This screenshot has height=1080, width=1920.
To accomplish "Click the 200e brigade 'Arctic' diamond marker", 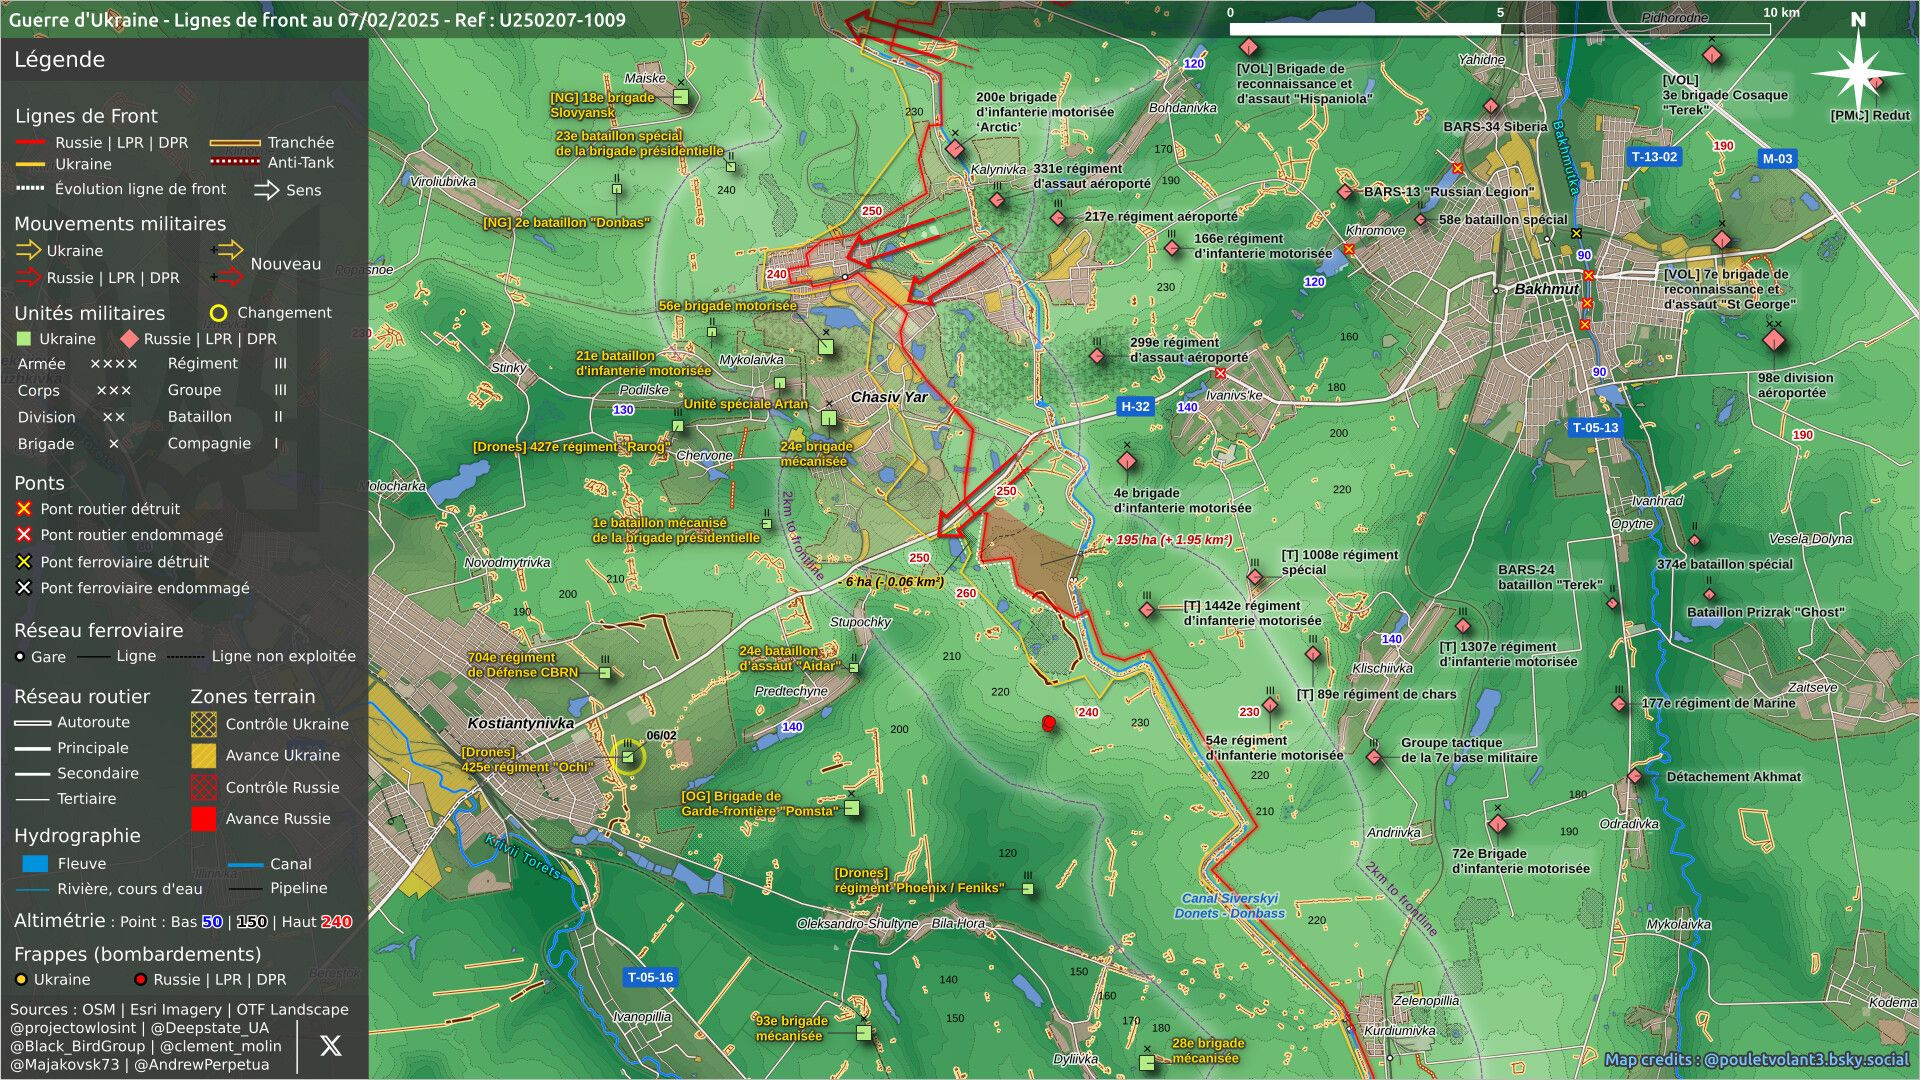I will click(x=955, y=149).
